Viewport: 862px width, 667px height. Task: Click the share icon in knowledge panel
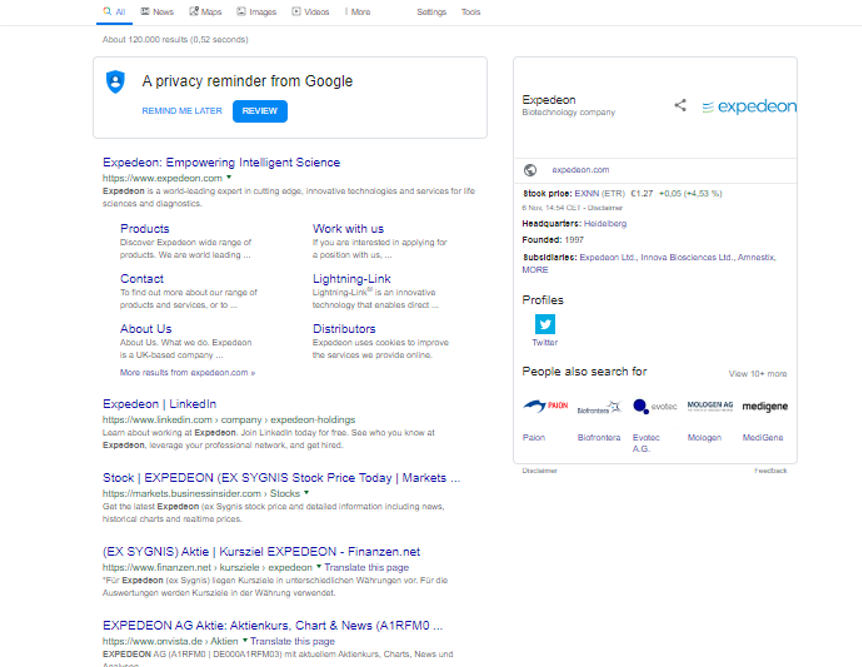pos(680,105)
